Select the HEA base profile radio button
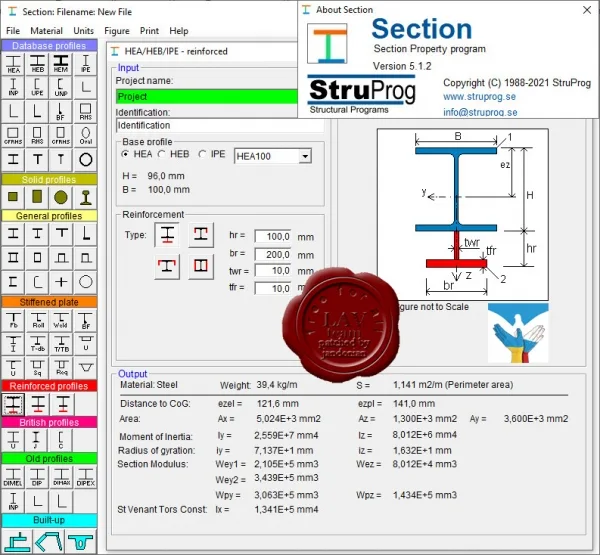 (125, 154)
